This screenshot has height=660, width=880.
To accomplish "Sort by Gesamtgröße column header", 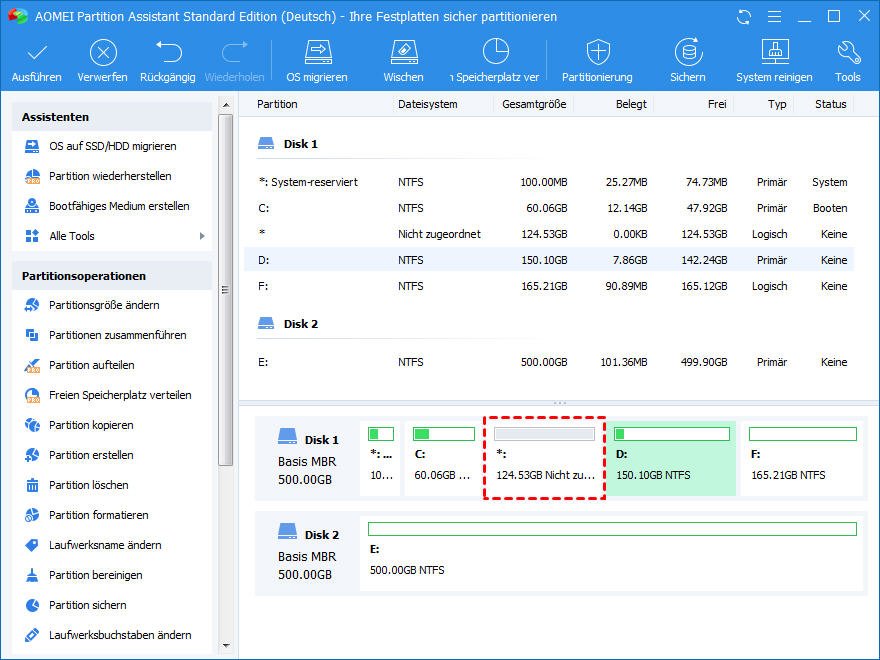I will [535, 104].
